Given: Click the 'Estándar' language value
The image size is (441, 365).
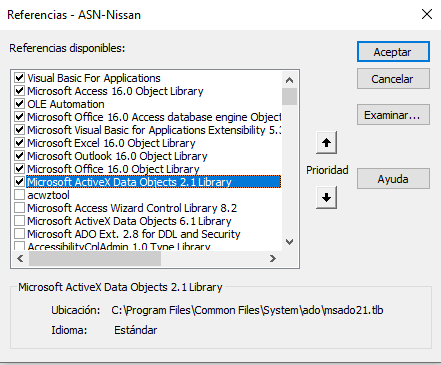Looking at the screenshot, I should coord(135,330).
